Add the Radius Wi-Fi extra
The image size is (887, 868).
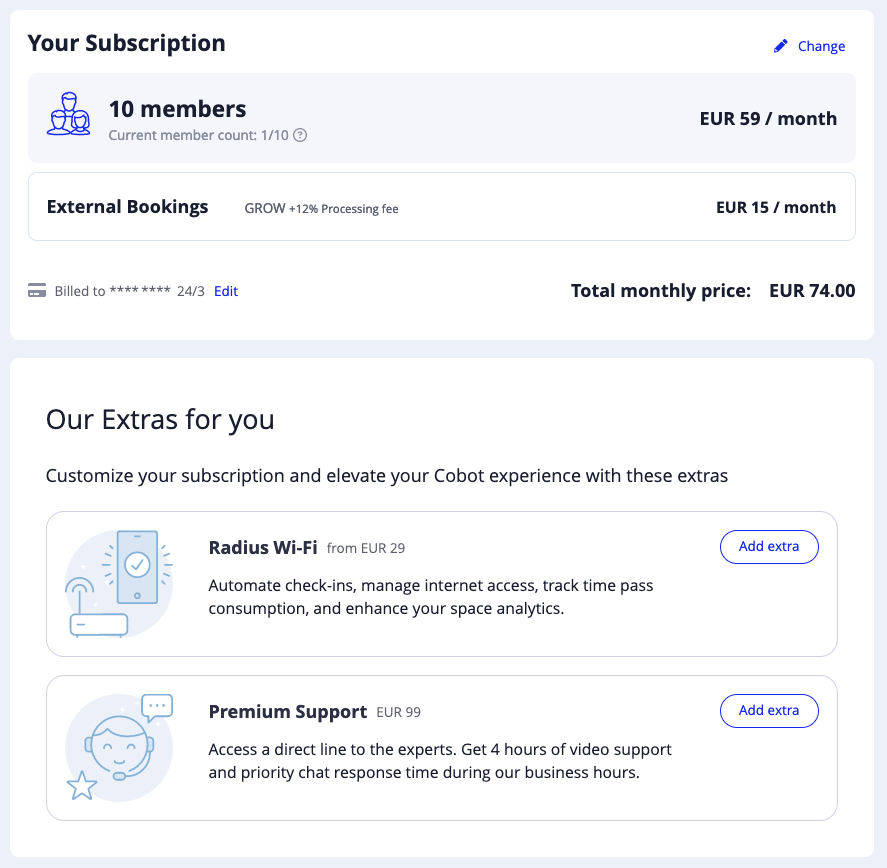click(768, 546)
